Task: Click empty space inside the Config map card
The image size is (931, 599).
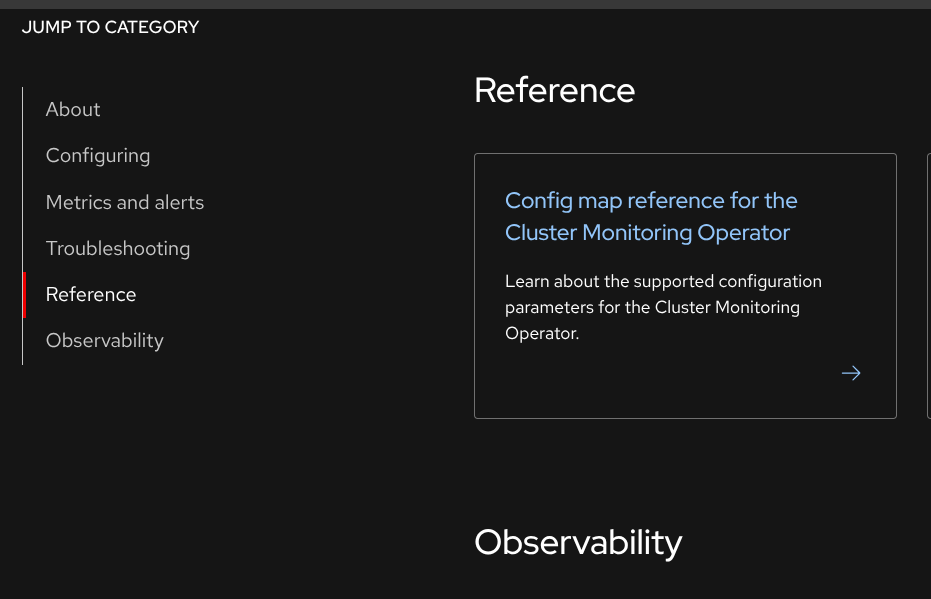Action: pyautogui.click(x=650, y=385)
